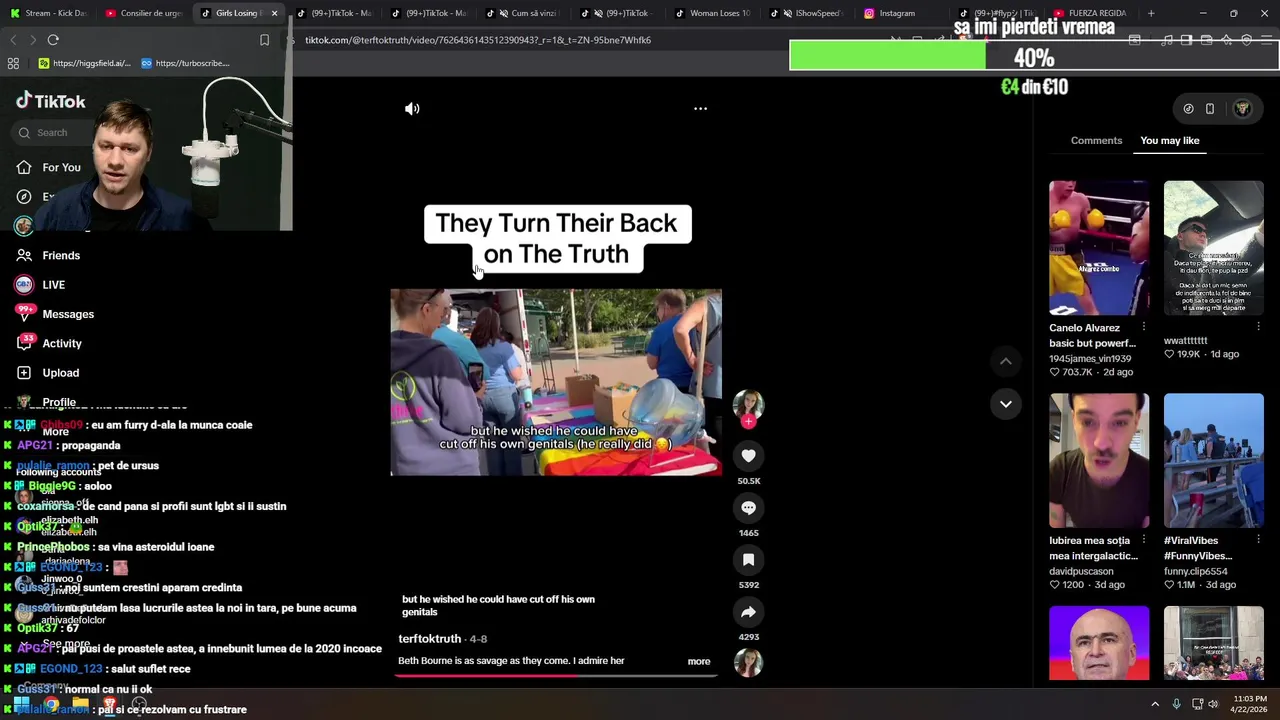This screenshot has width=1280, height=720.
Task: Go back in browser history
Action: pyautogui.click(x=13, y=40)
